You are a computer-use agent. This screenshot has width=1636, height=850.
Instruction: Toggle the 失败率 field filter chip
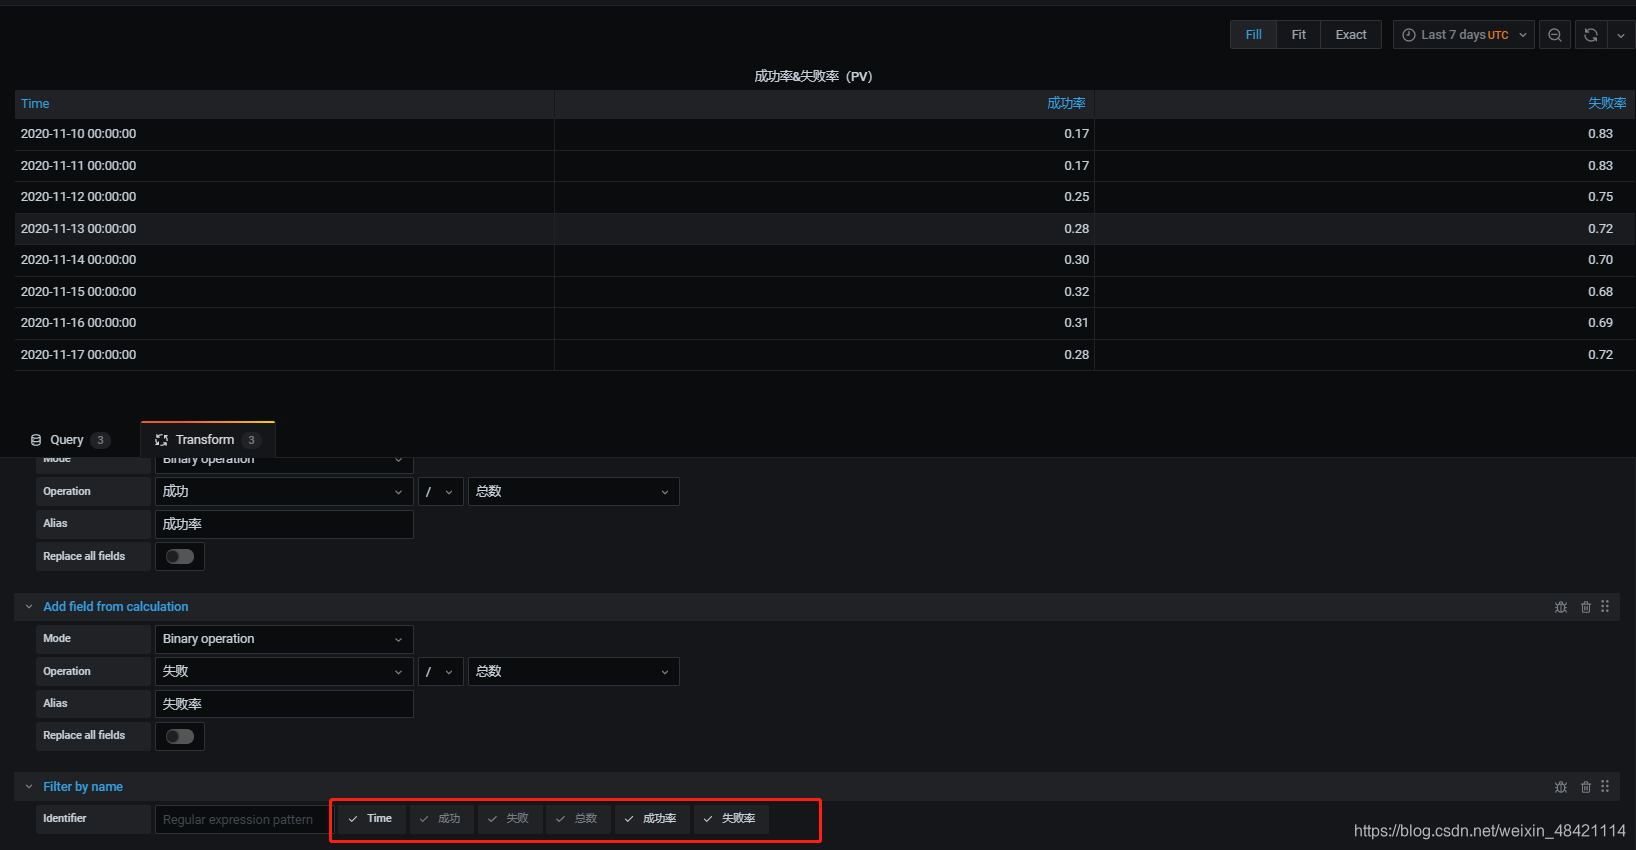(x=731, y=819)
